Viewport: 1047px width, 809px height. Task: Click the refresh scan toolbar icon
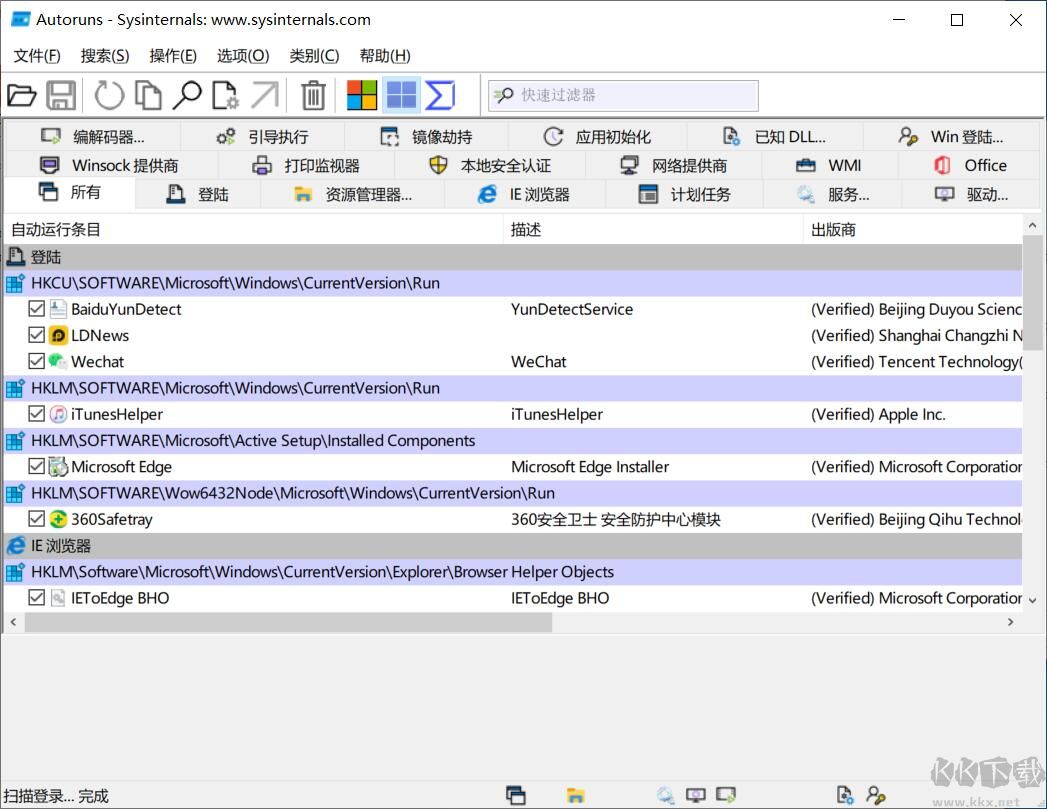tap(109, 96)
